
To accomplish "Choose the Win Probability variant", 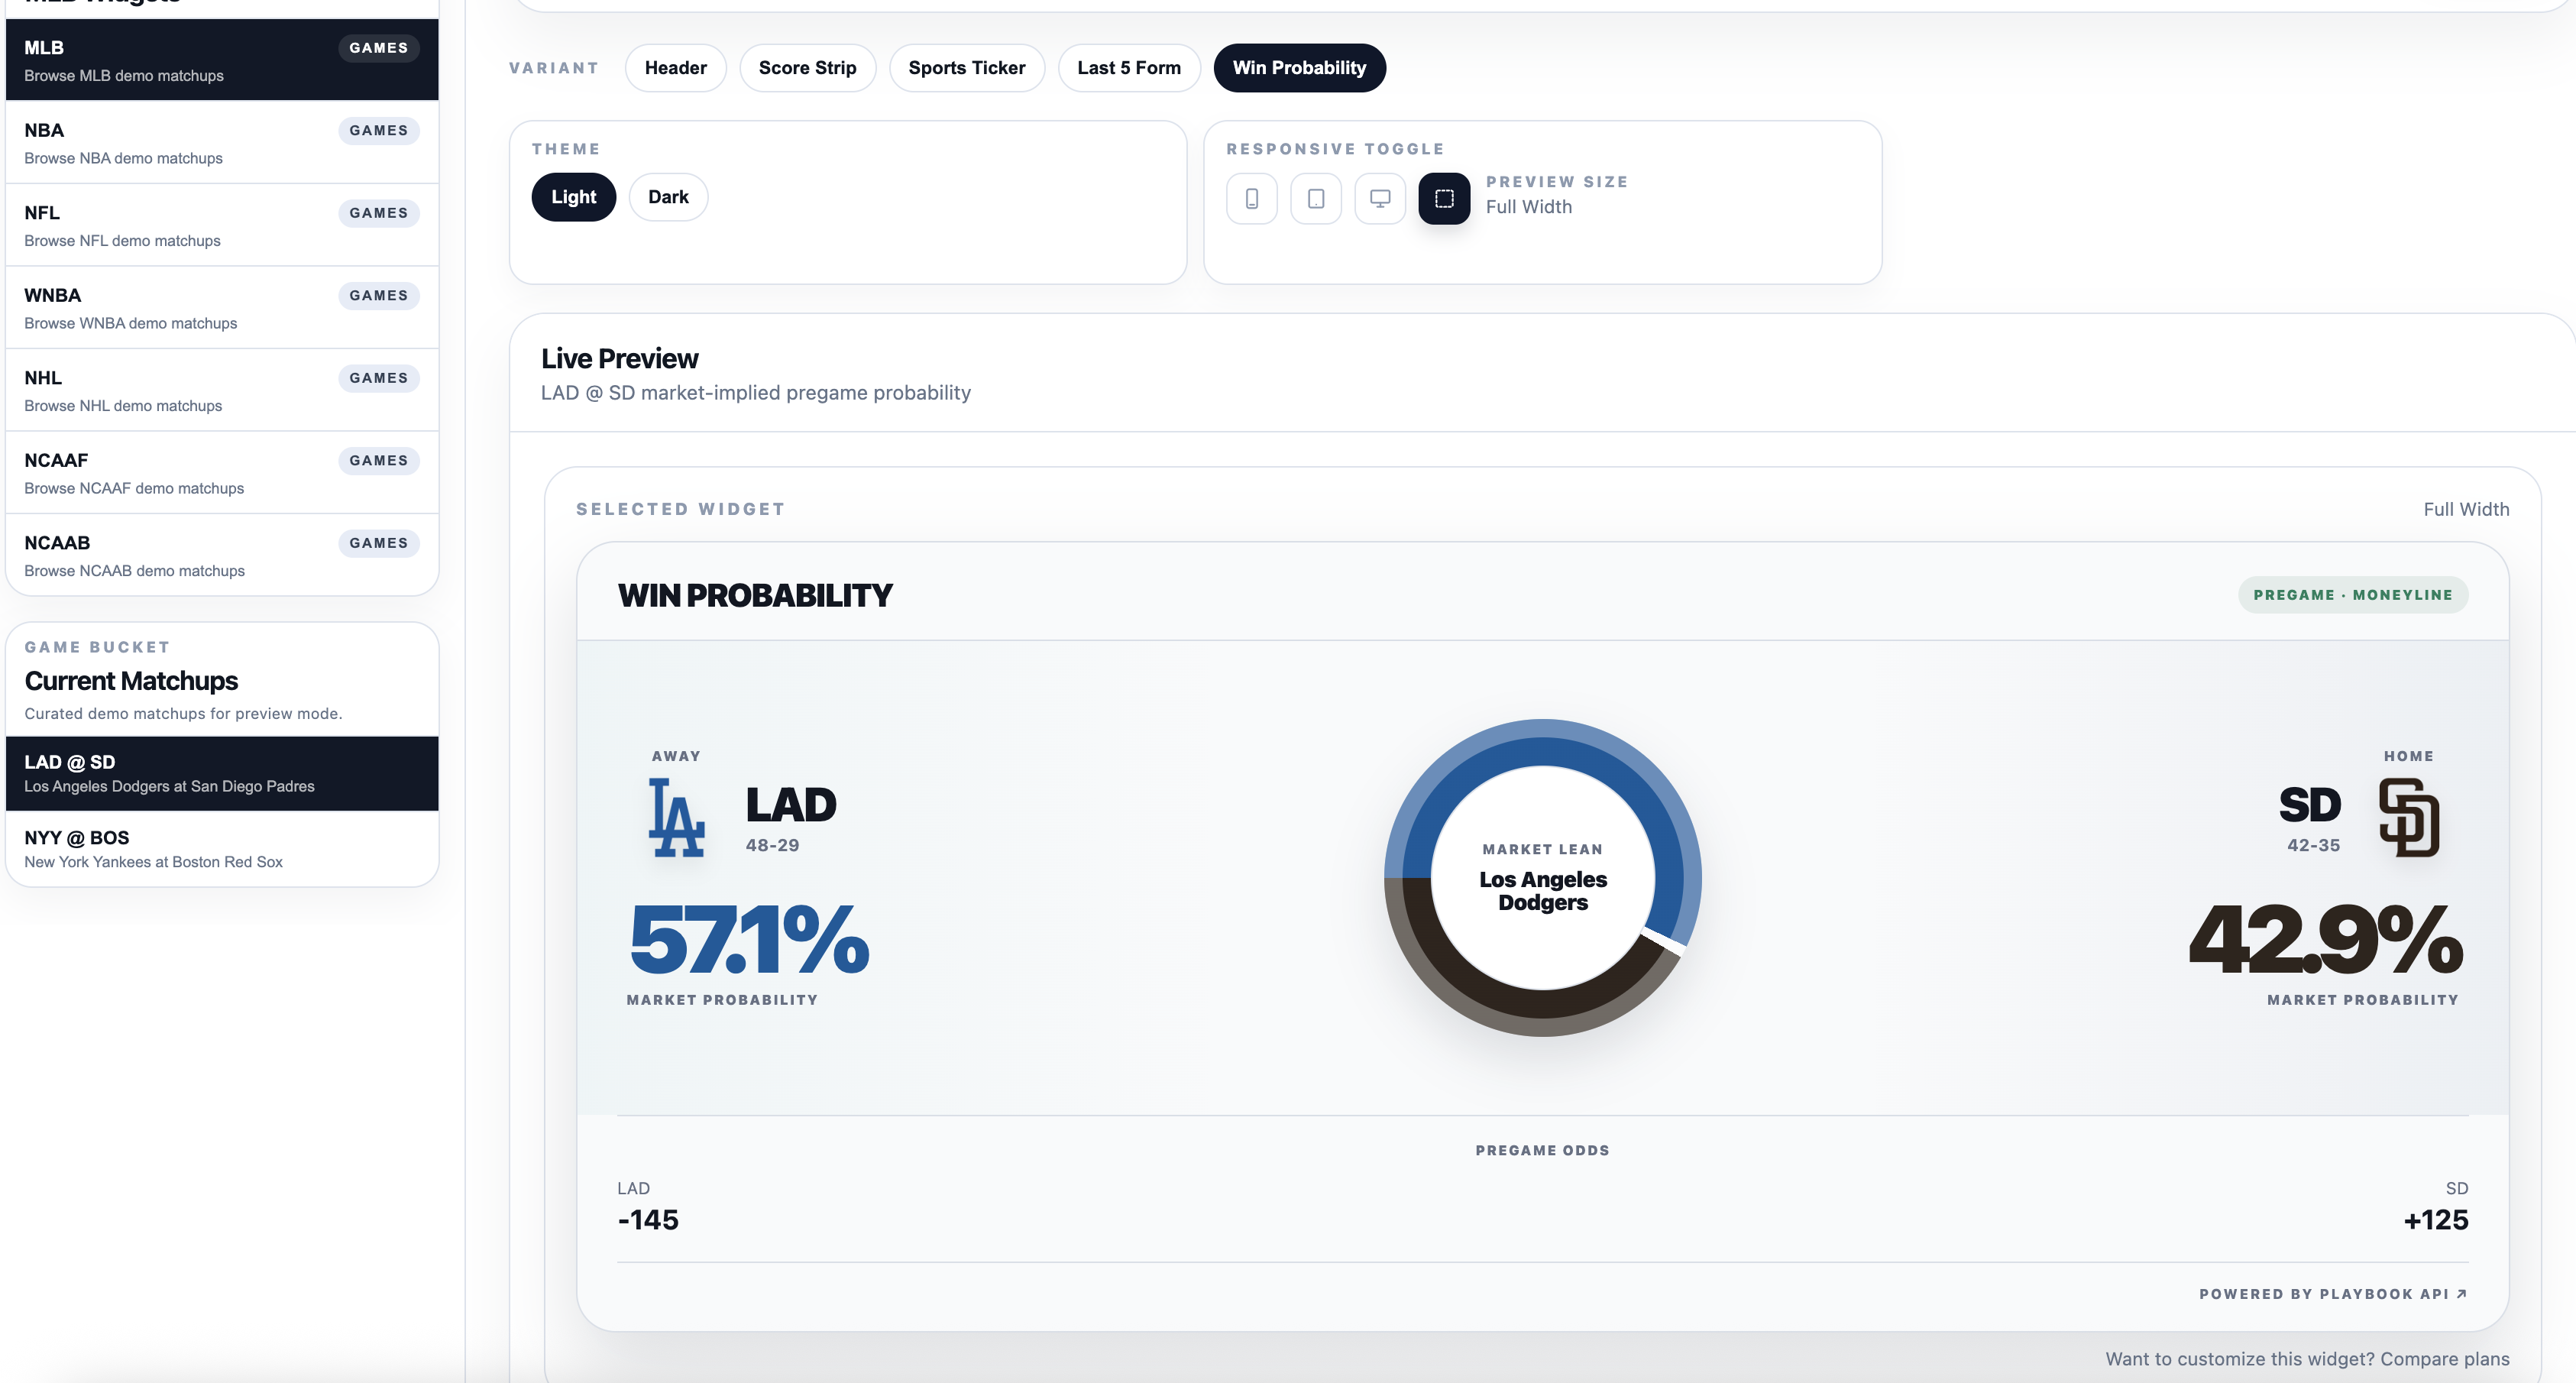I will (x=1299, y=68).
